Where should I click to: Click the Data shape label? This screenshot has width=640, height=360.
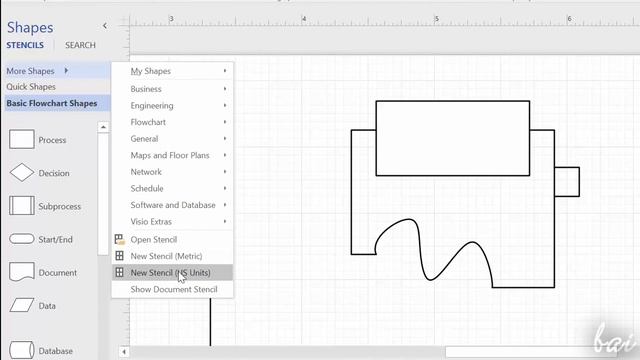coord(47,306)
